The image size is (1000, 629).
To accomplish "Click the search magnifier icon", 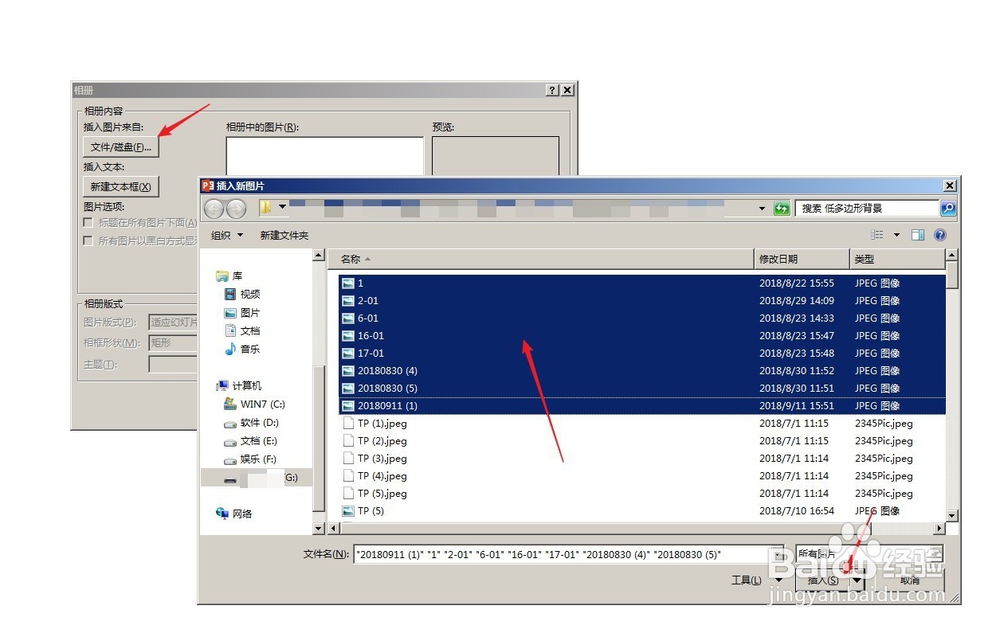I will click(x=948, y=209).
